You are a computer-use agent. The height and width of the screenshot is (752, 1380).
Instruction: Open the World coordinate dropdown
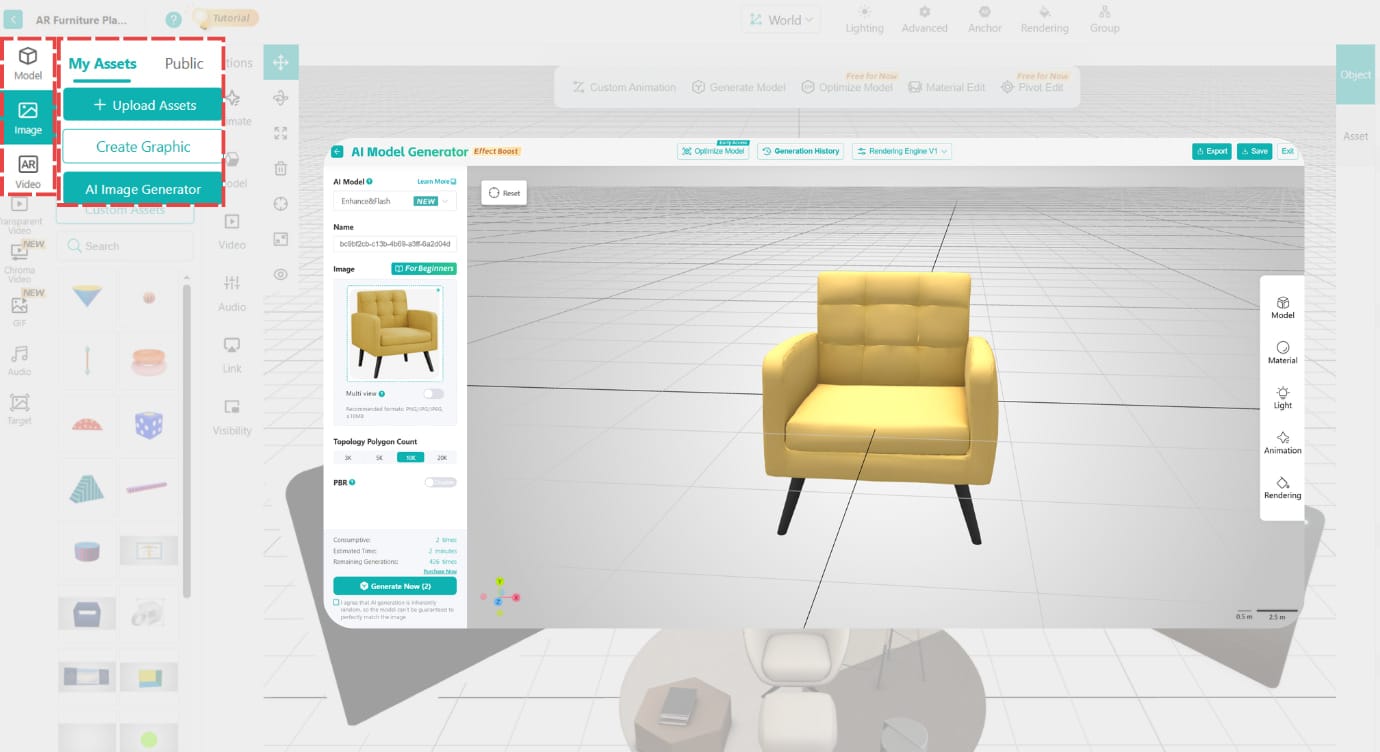point(779,19)
